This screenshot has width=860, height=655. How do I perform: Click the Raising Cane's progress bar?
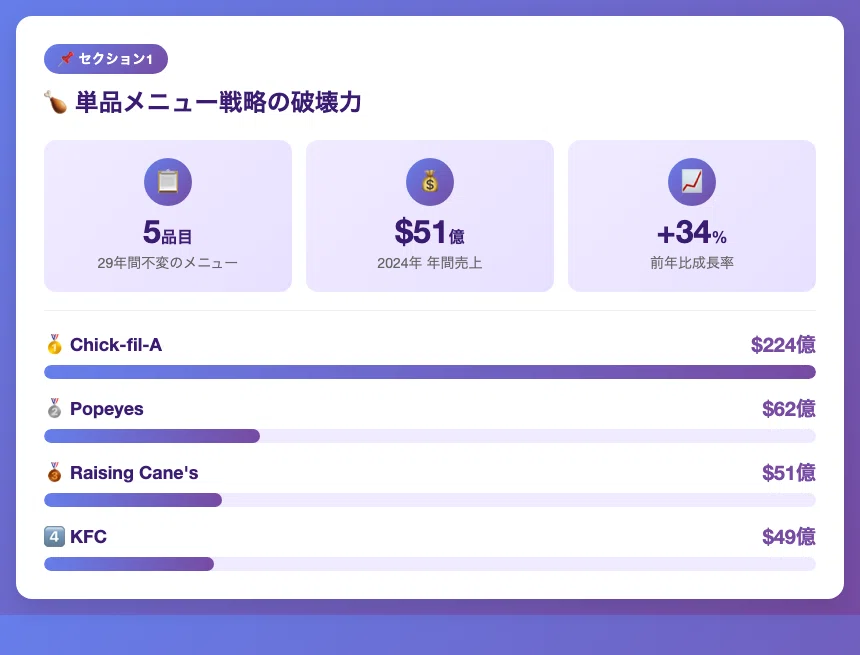pos(429,500)
